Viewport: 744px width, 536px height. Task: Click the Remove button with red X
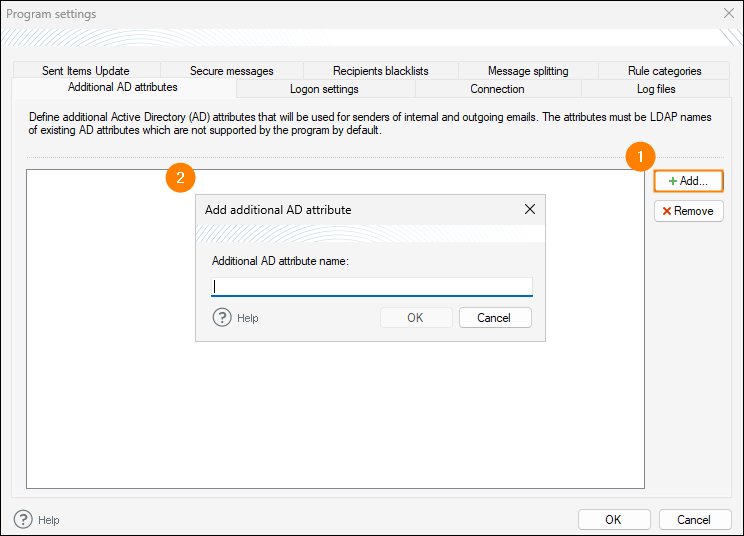(688, 211)
